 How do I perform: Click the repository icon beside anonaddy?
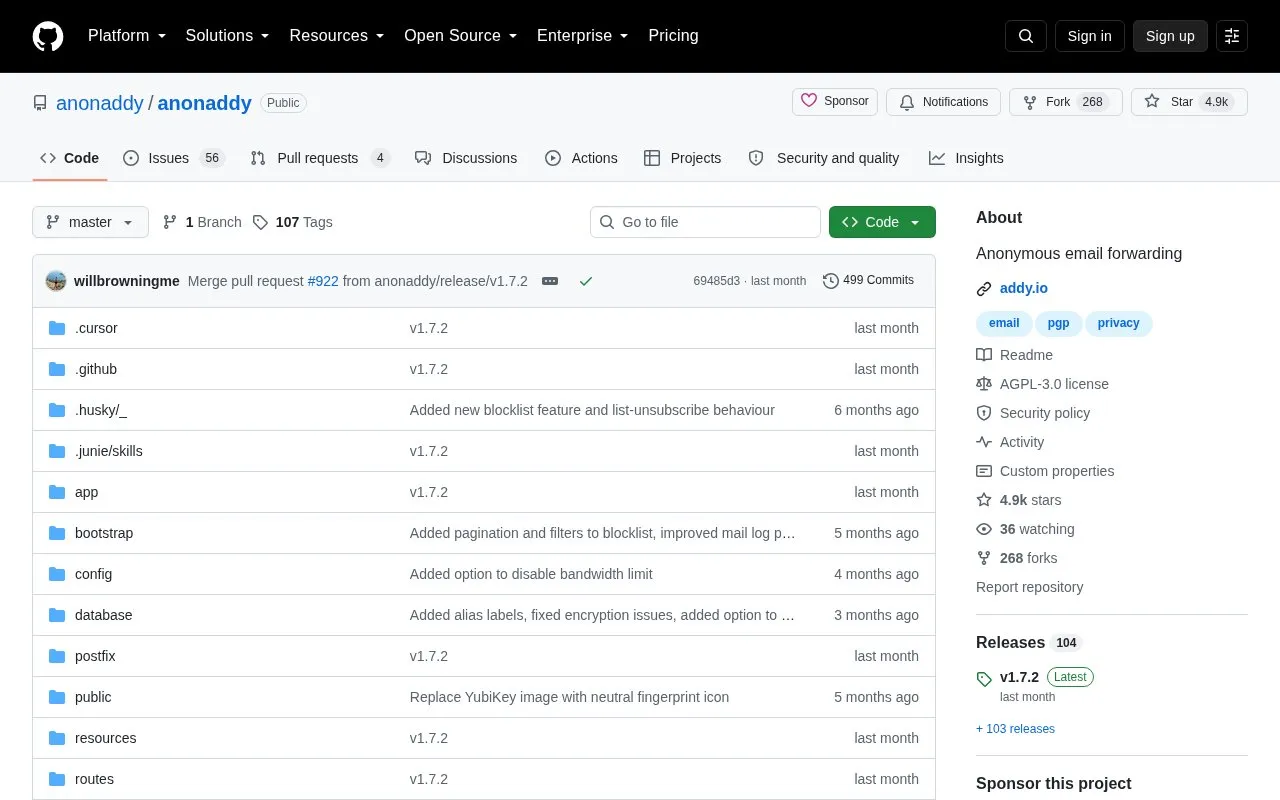(40, 103)
